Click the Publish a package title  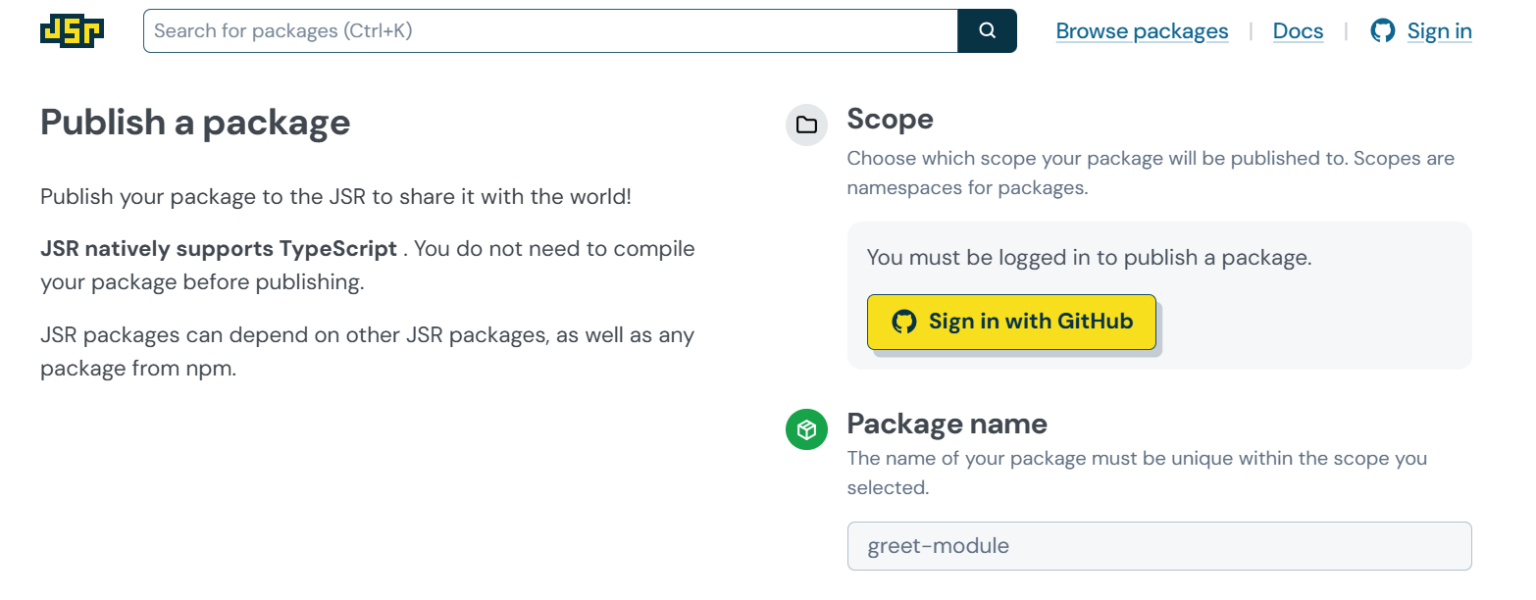coord(194,122)
